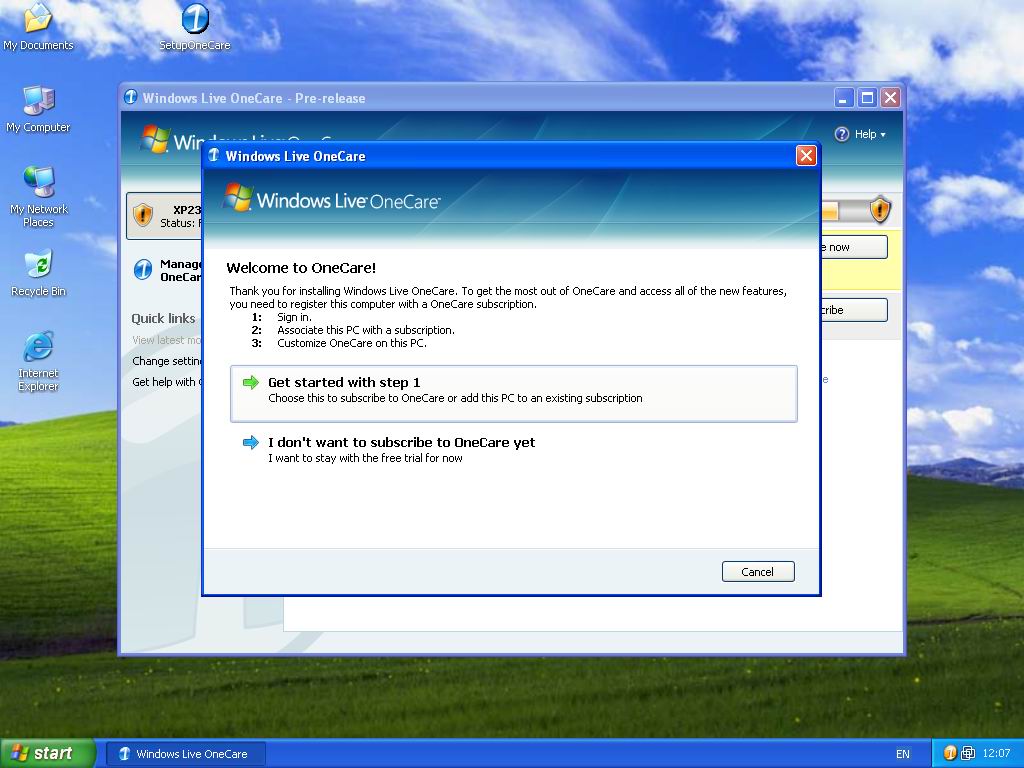Click the orange shield status icon on the left

point(142,215)
